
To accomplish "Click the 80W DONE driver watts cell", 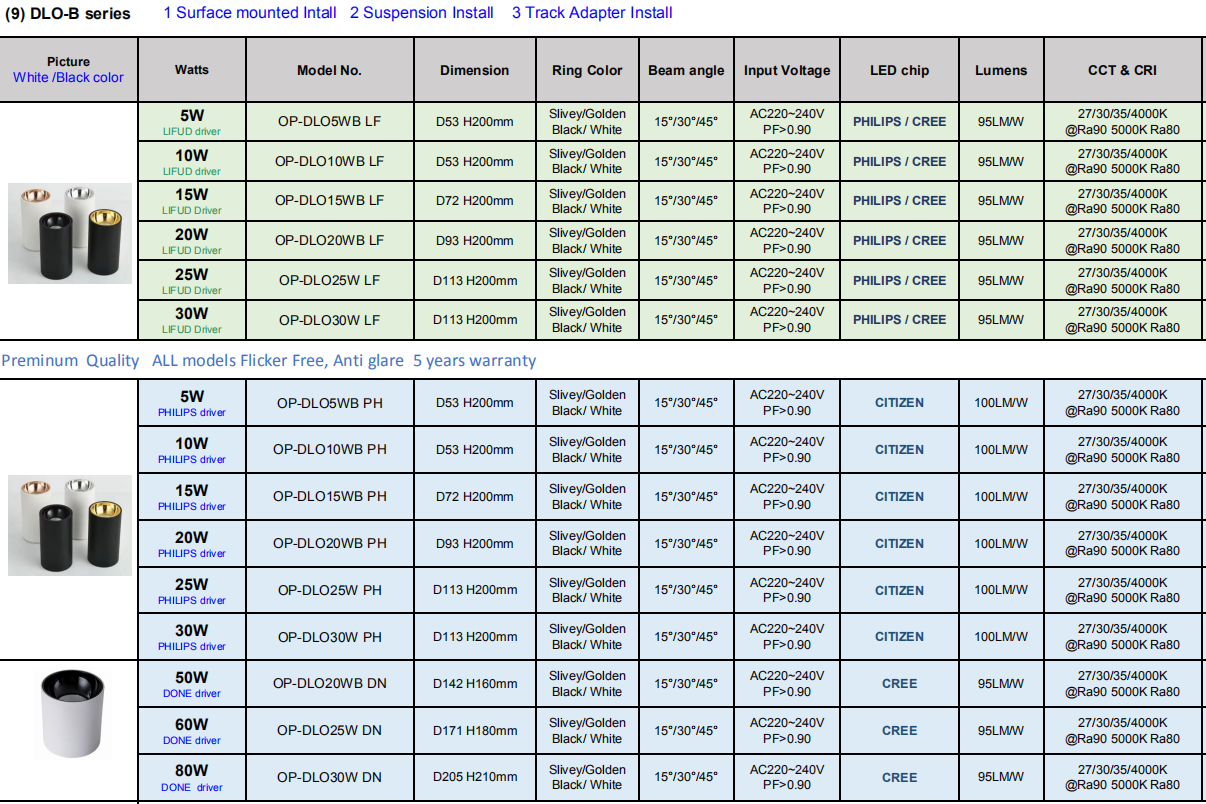I will click(192, 778).
